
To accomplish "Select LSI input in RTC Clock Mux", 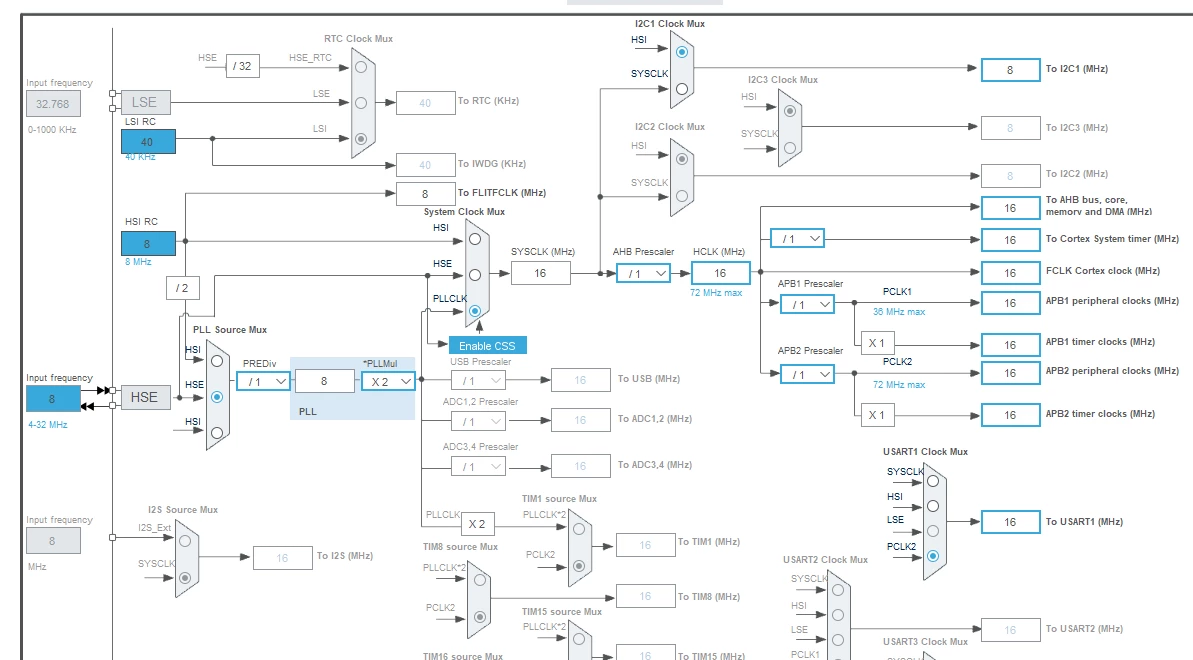I will 361,139.
